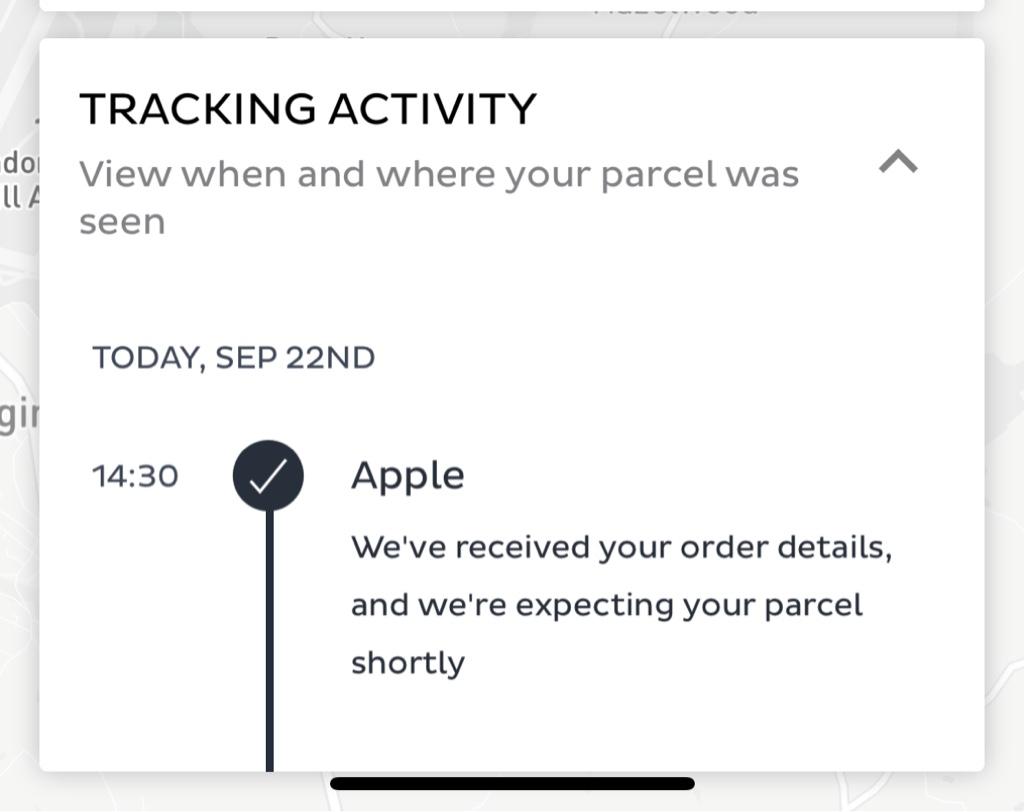Tap 'We've received your order details' line
Viewport: 1024px width, 812px height.
(x=621, y=548)
